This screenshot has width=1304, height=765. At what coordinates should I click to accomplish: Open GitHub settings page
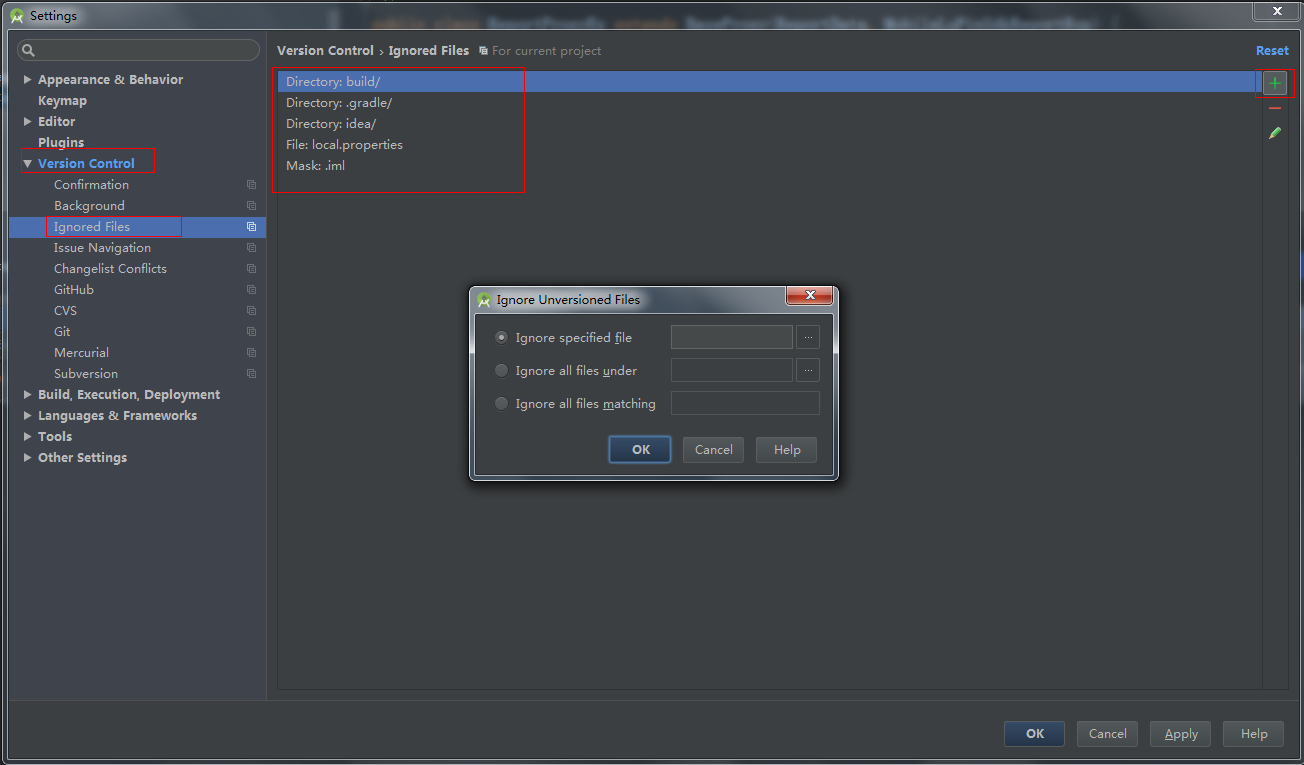point(74,290)
